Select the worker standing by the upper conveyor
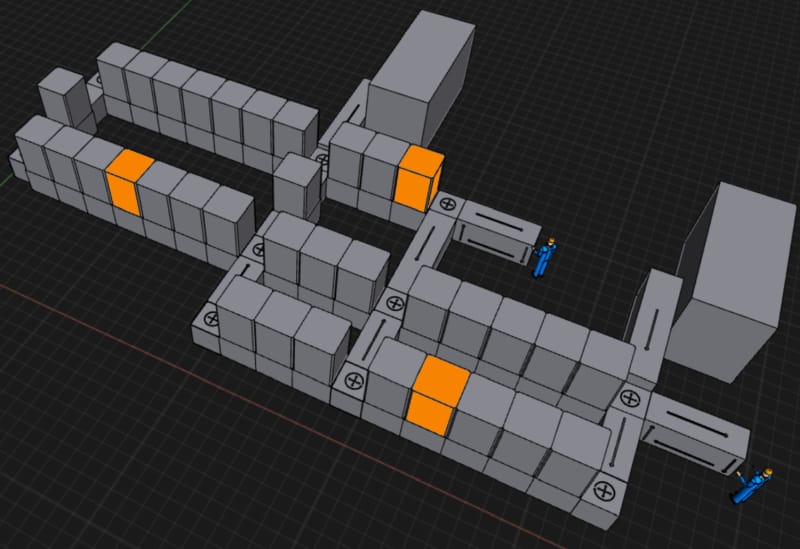This screenshot has width=800, height=549. (544, 257)
